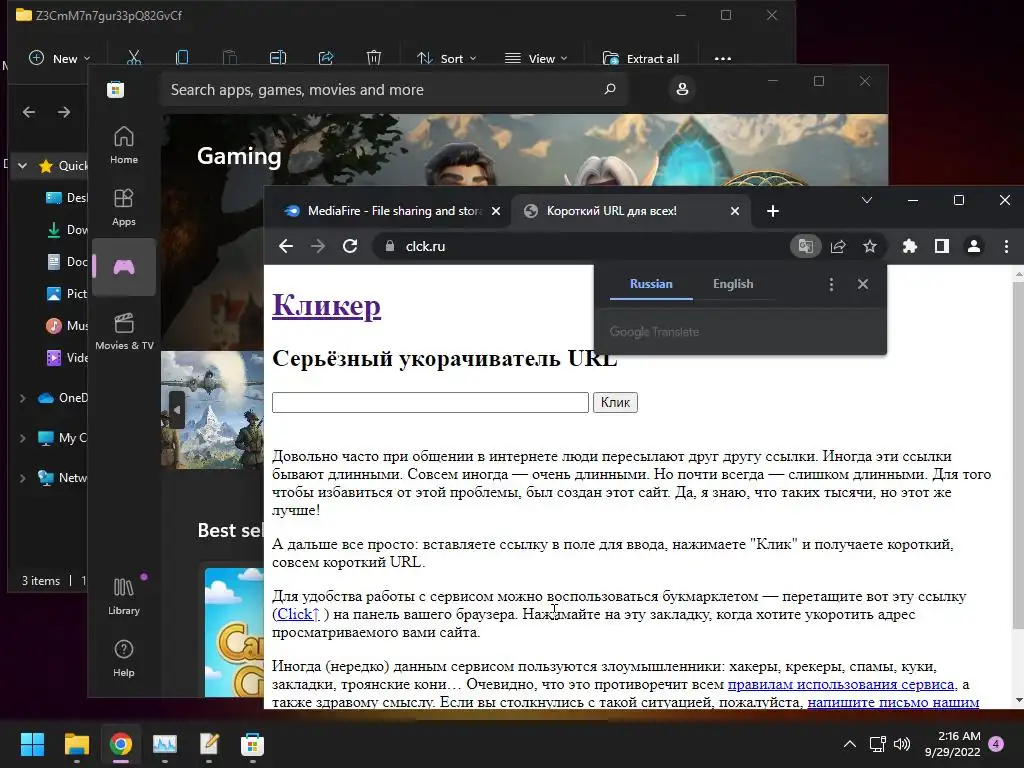Open the Microsoft Store account profile icon
This screenshot has height=768, width=1024.
tap(682, 89)
